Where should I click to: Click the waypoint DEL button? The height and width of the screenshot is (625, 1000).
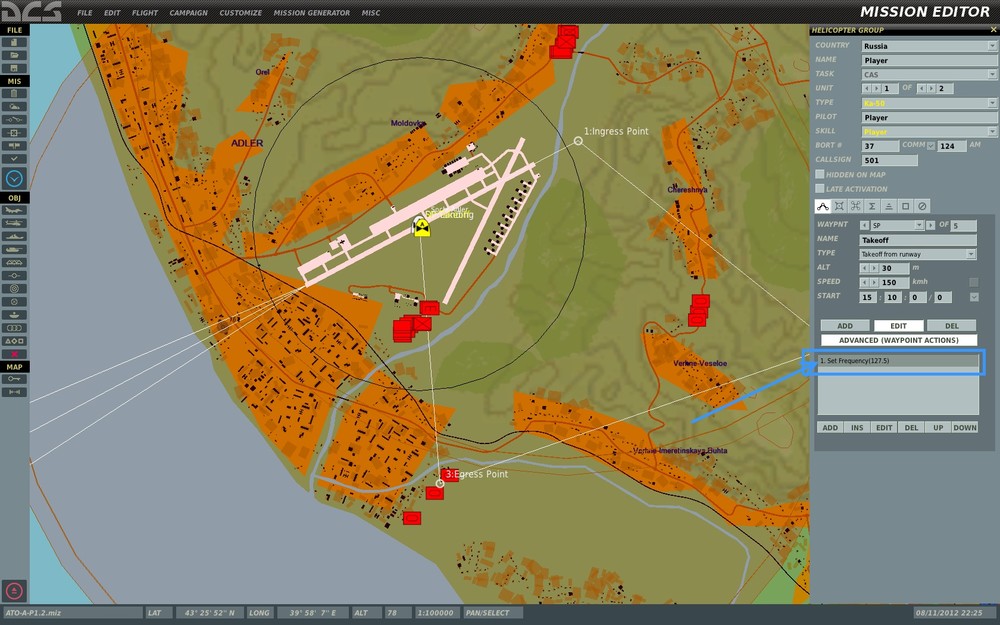[x=952, y=326]
